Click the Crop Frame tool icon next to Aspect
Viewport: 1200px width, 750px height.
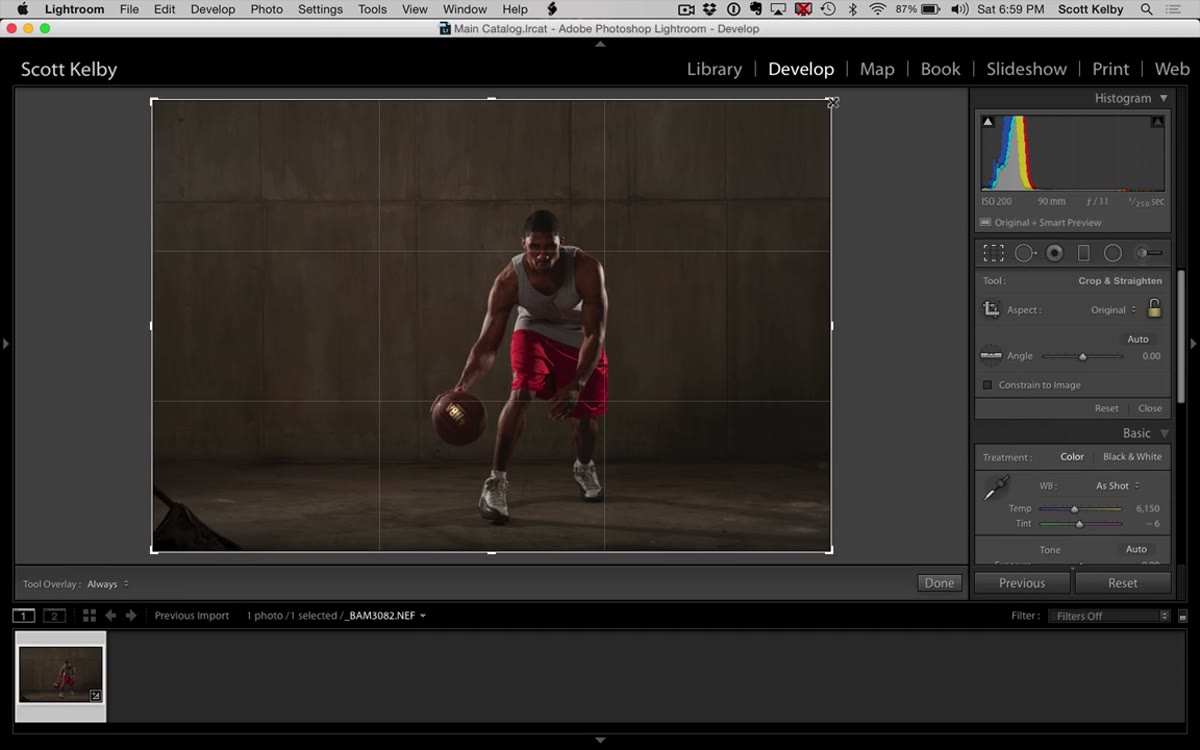click(x=991, y=309)
